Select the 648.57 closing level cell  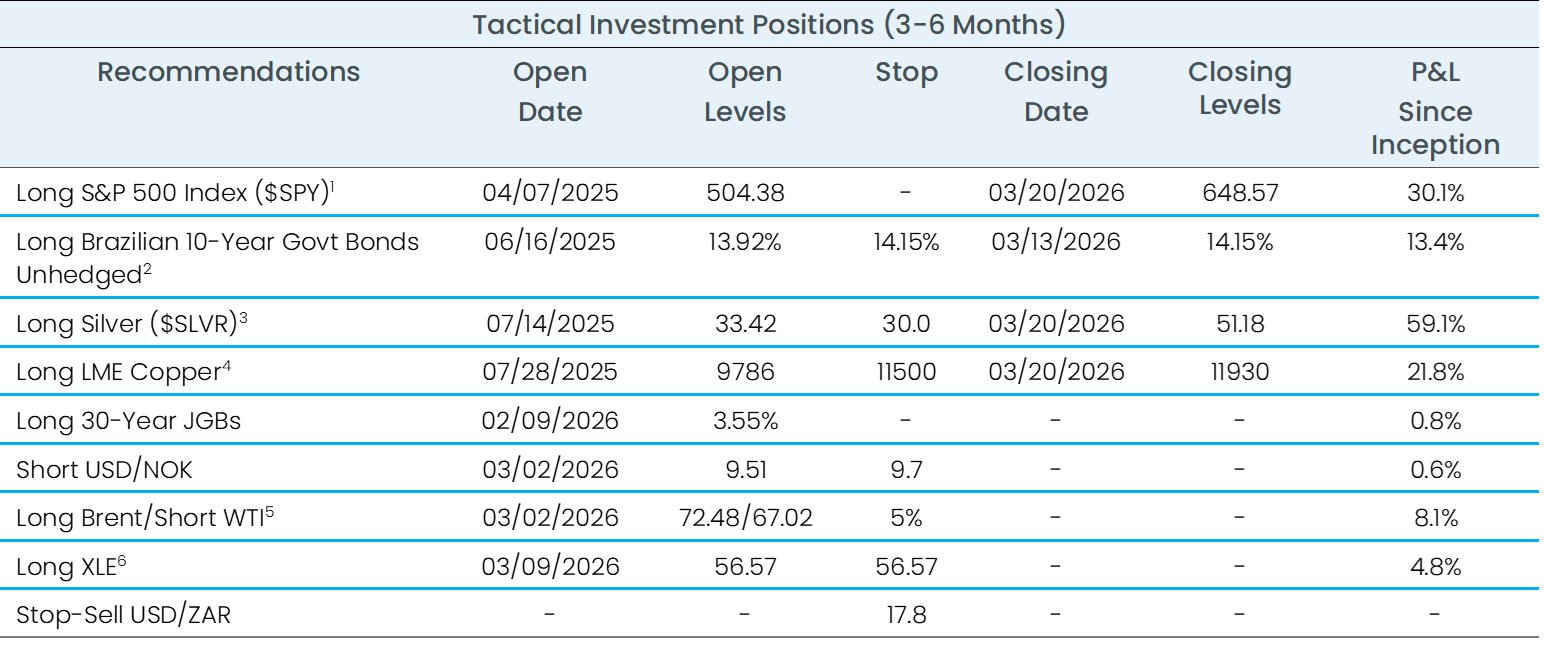(1239, 192)
